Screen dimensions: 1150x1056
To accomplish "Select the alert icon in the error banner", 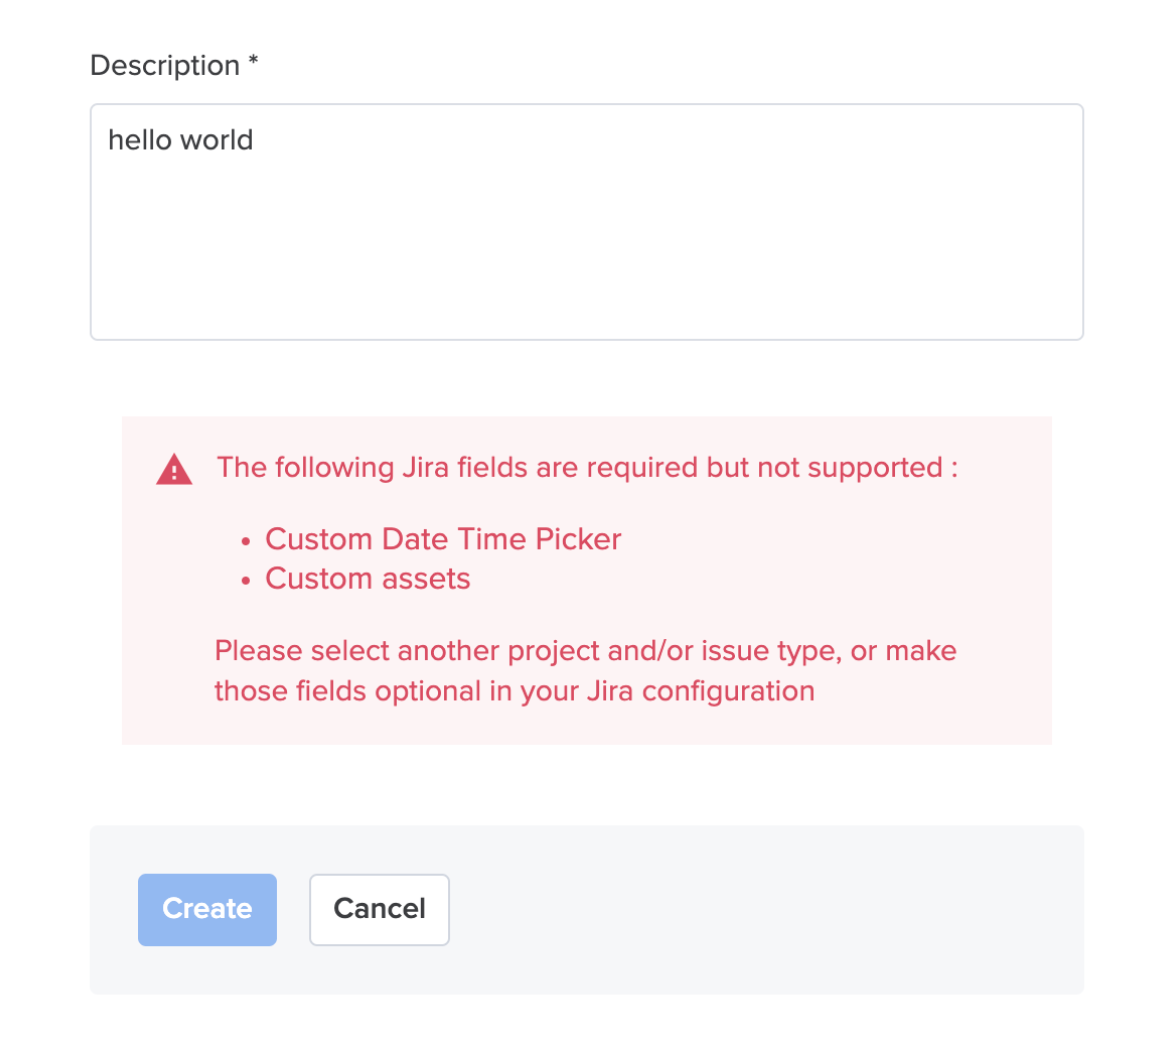I will point(174,468).
